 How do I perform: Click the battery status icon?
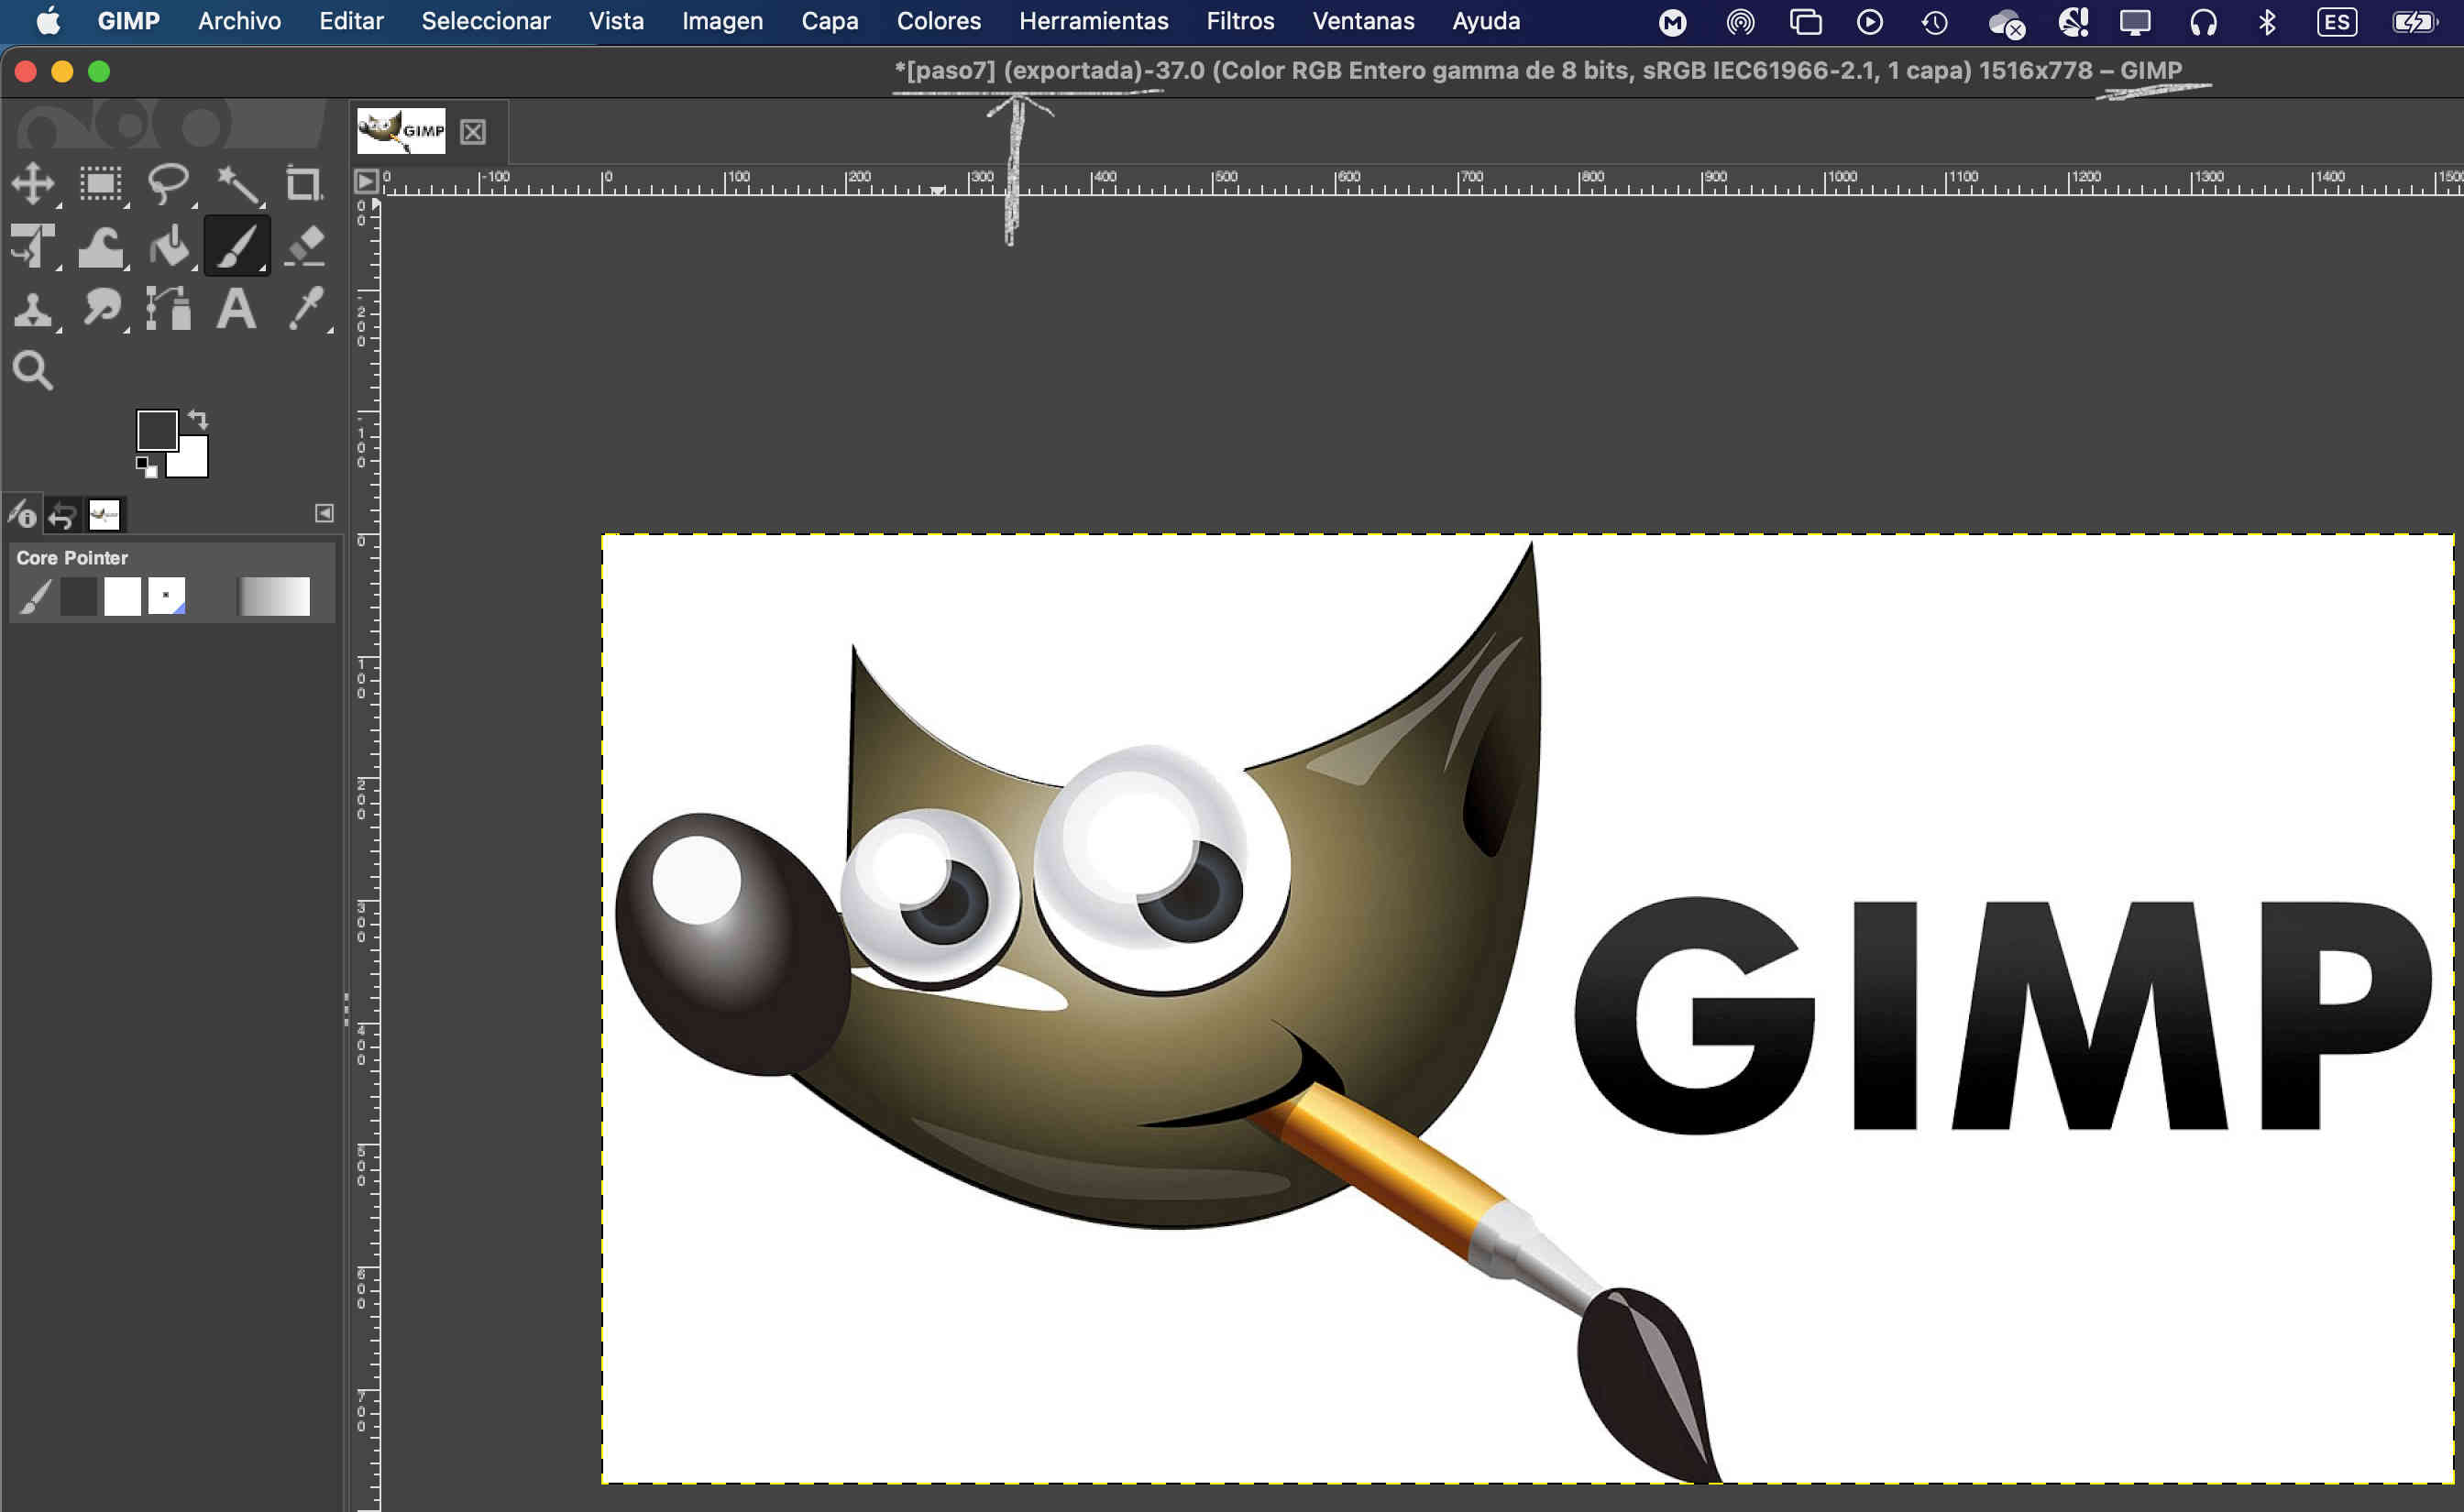[x=2414, y=22]
